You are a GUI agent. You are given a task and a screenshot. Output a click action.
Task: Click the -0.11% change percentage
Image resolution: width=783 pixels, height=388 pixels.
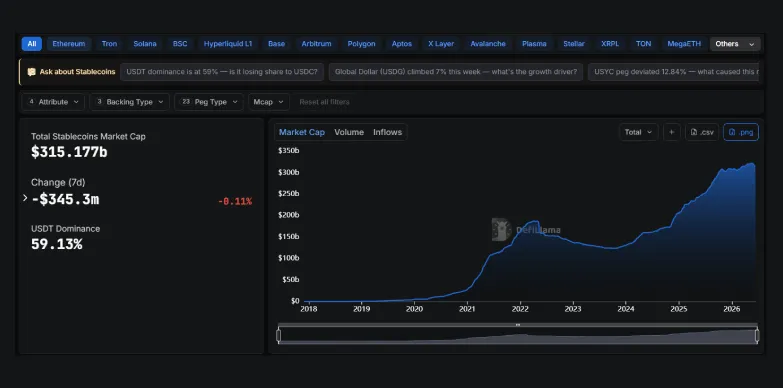(235, 202)
